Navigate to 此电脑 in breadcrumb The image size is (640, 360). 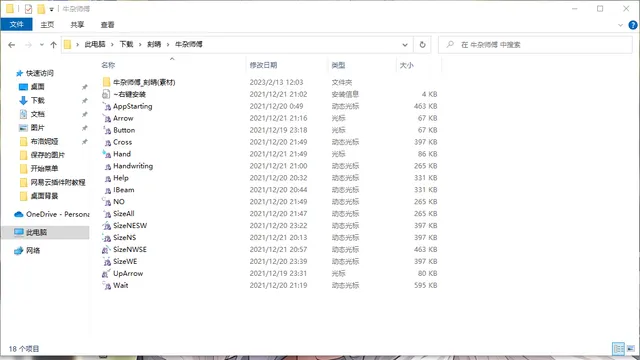tap(95, 44)
